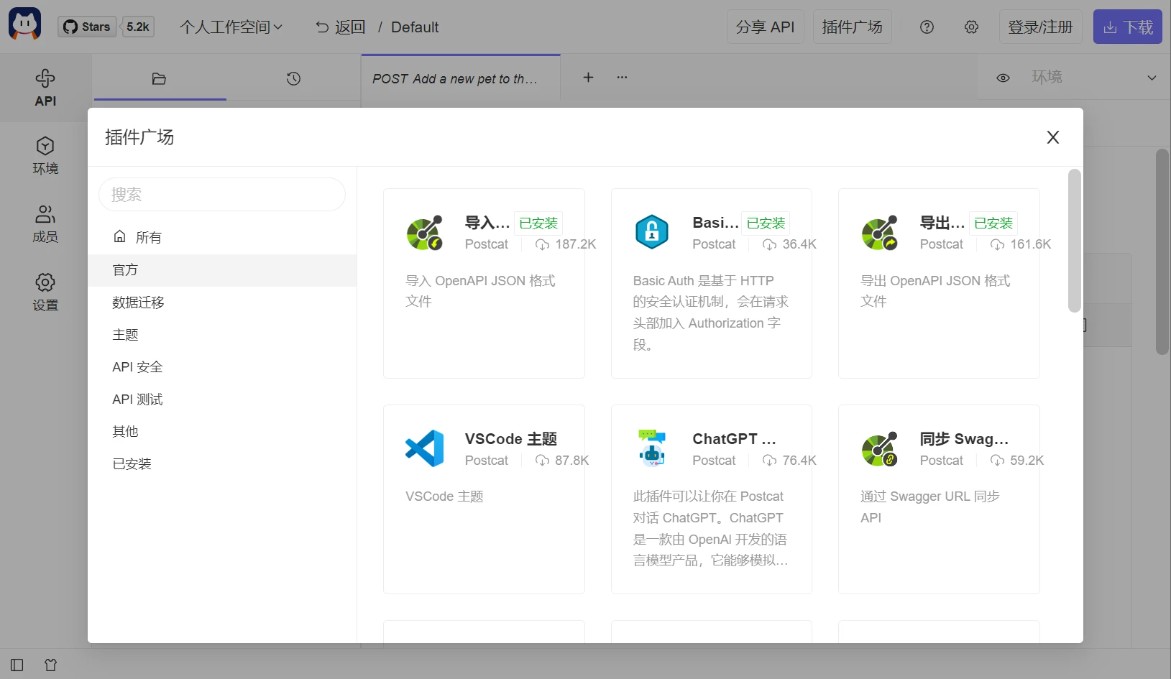Open the 同步 Swag... plugin title

tap(964, 438)
